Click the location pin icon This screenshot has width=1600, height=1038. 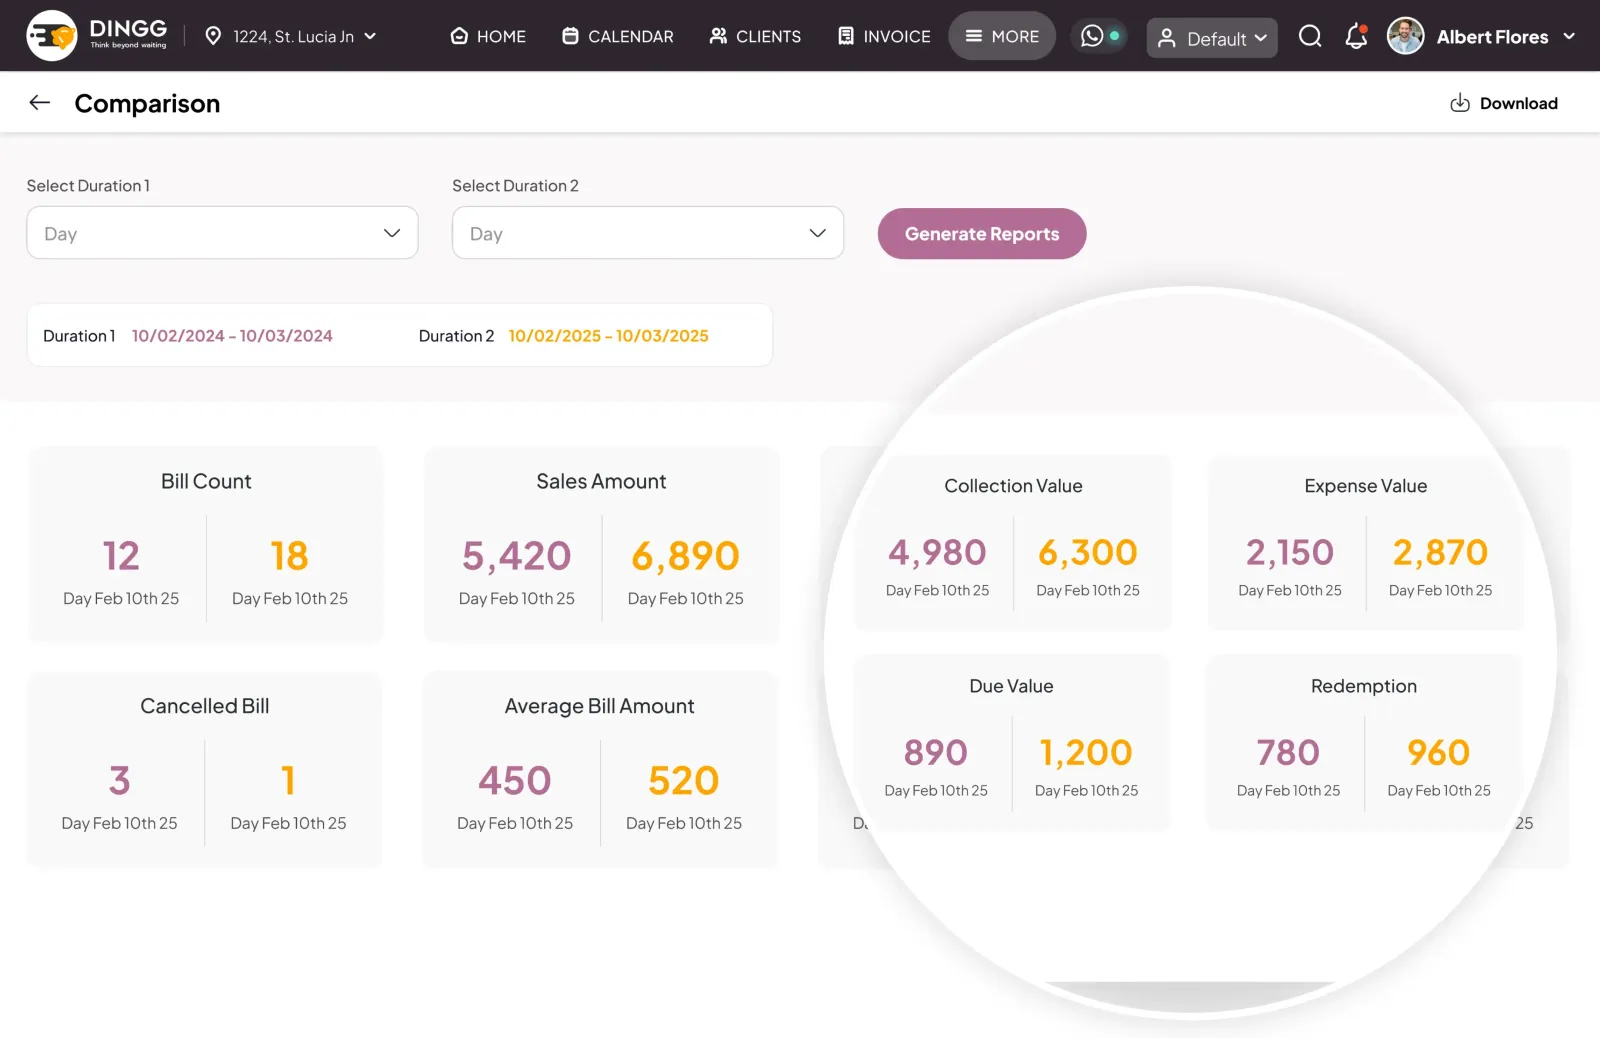(213, 36)
